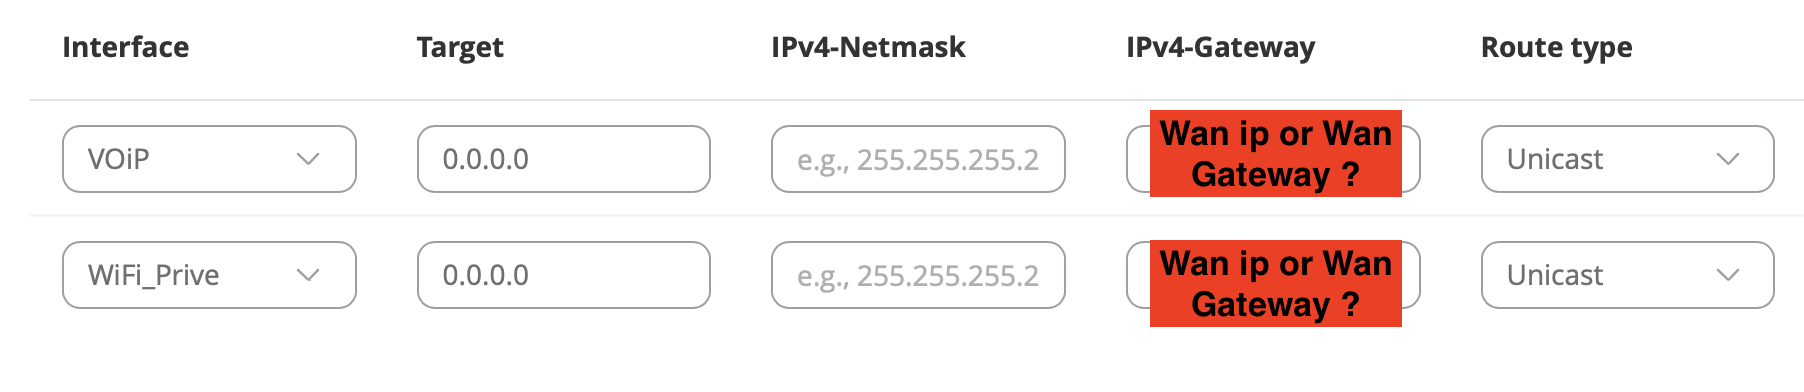Click the Target column header

[460, 47]
